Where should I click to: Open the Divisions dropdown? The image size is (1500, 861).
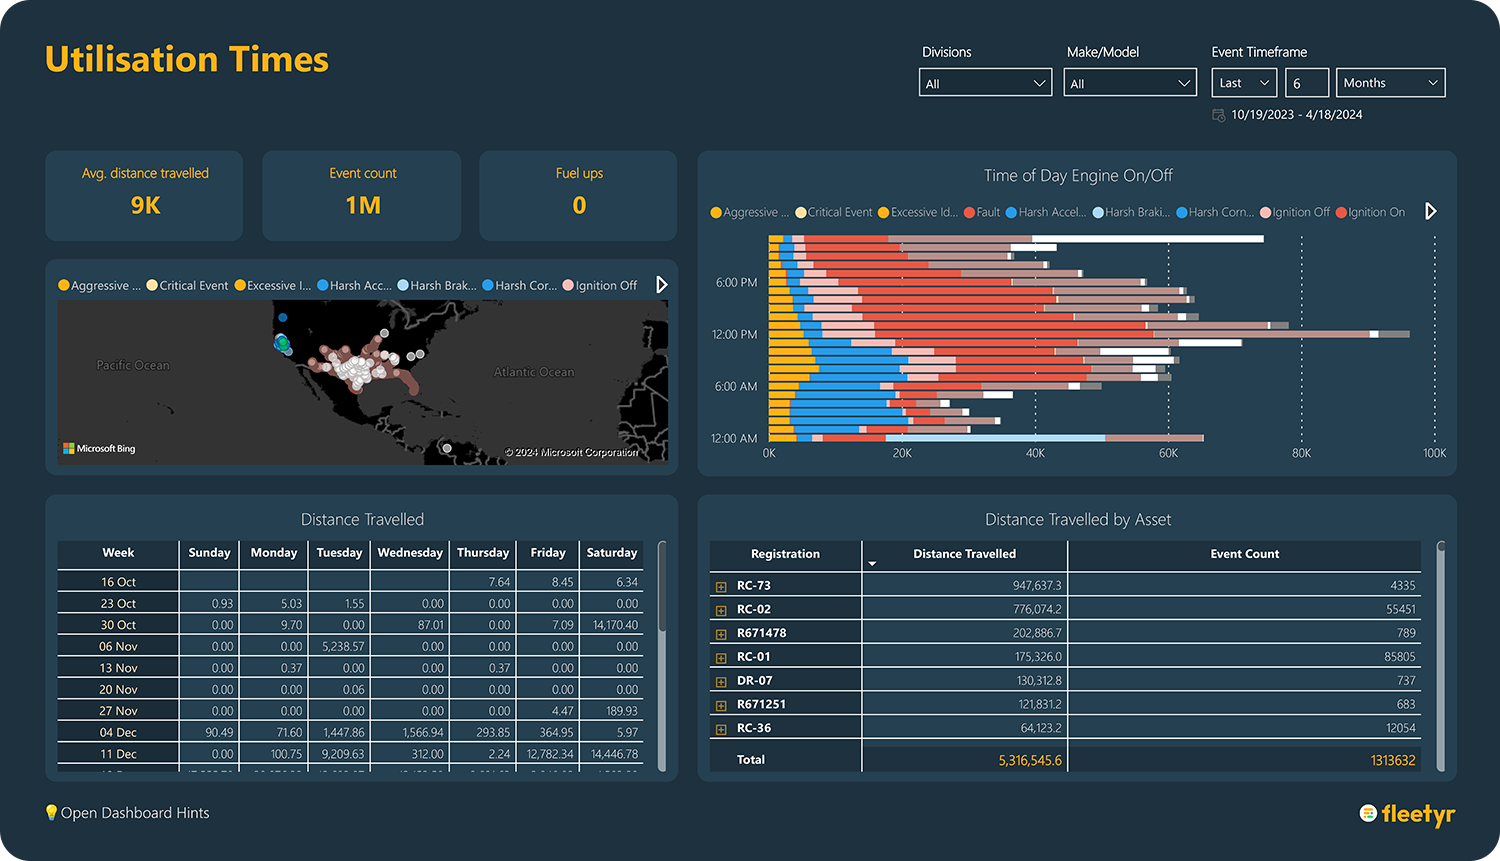click(x=985, y=83)
